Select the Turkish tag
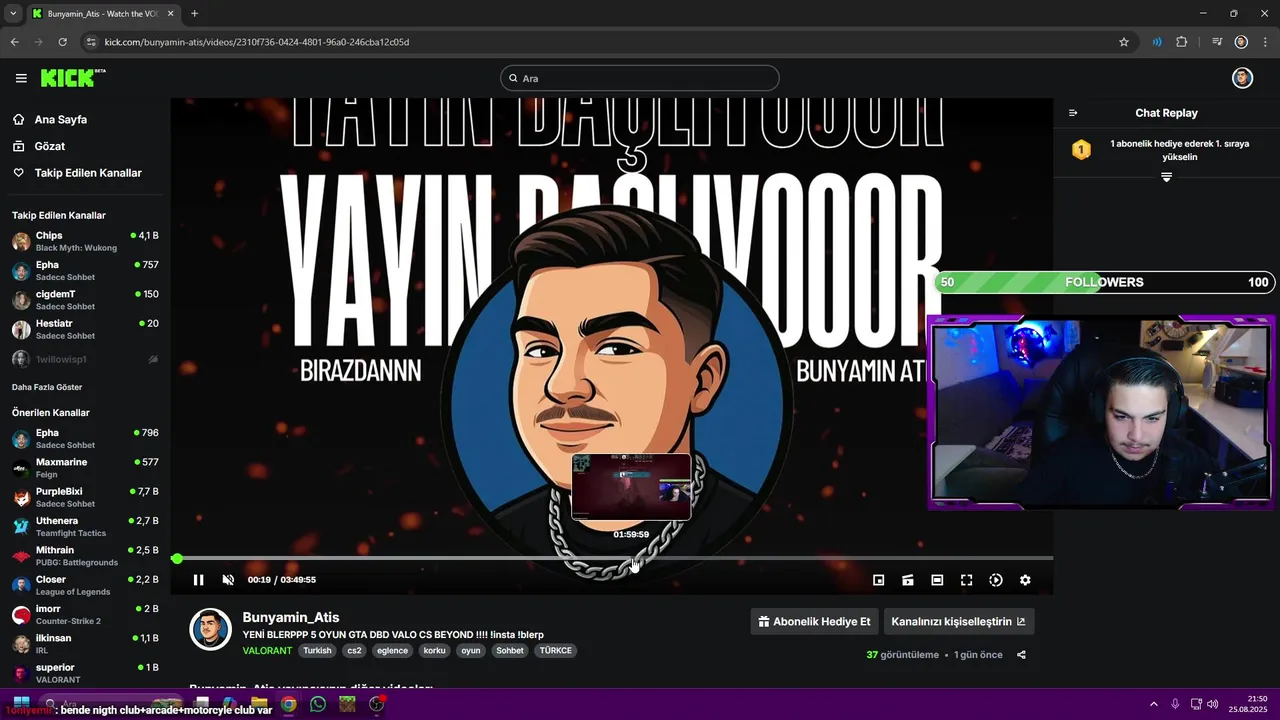 tap(317, 650)
